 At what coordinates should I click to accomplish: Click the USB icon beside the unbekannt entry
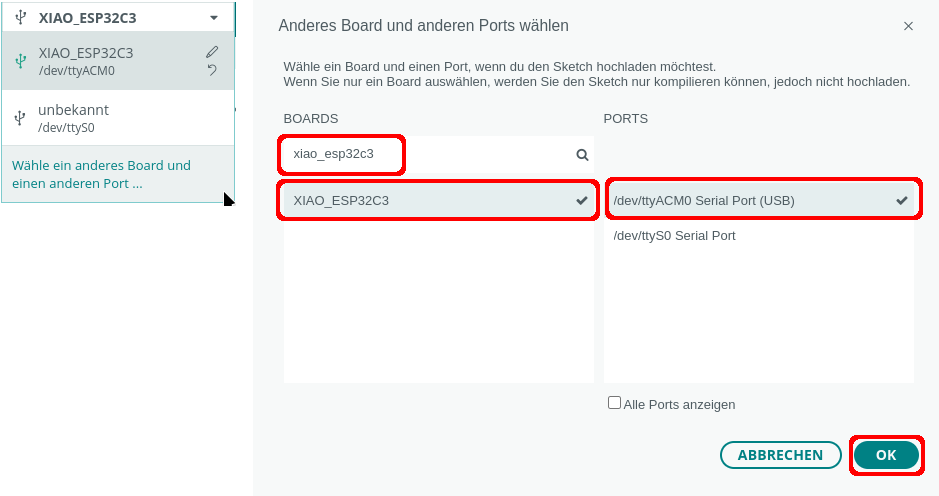[20, 118]
